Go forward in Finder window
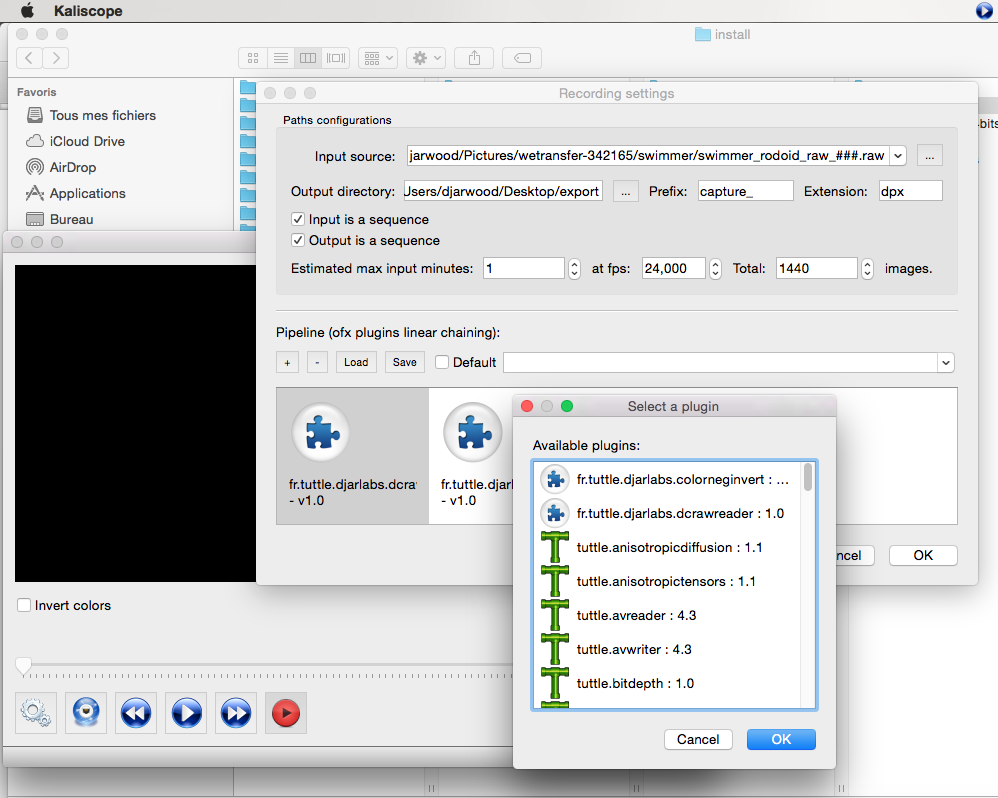998x798 pixels. pyautogui.click(x=56, y=58)
